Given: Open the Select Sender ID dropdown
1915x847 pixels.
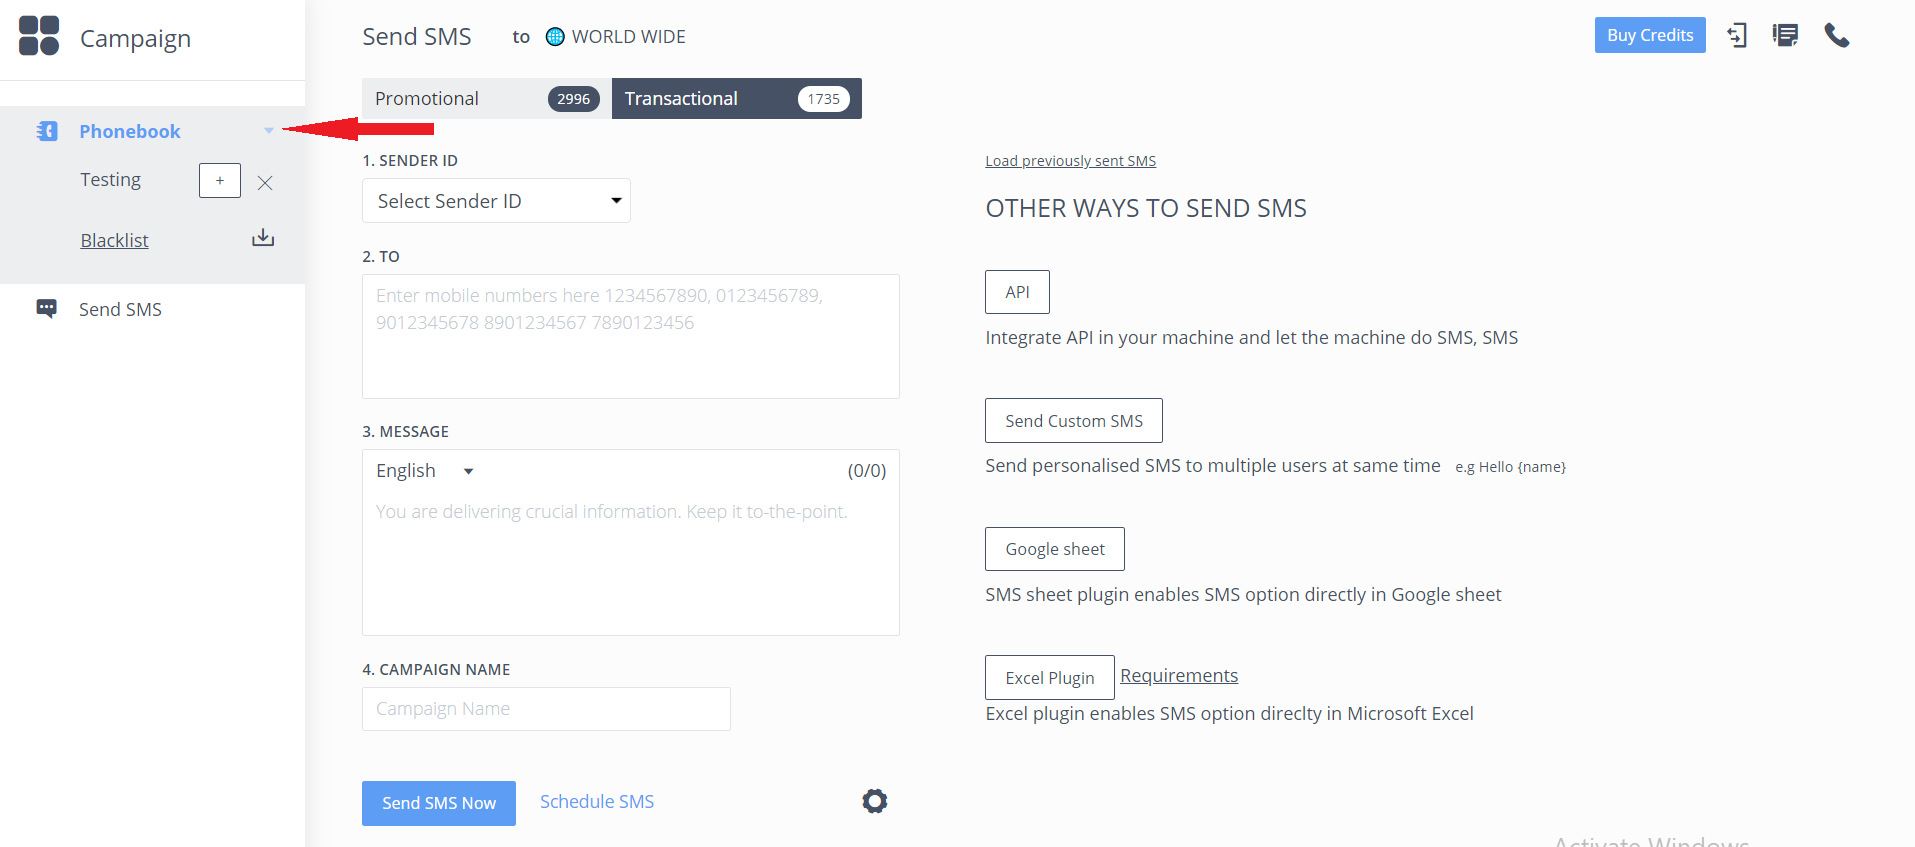Looking at the screenshot, I should tap(496, 201).
